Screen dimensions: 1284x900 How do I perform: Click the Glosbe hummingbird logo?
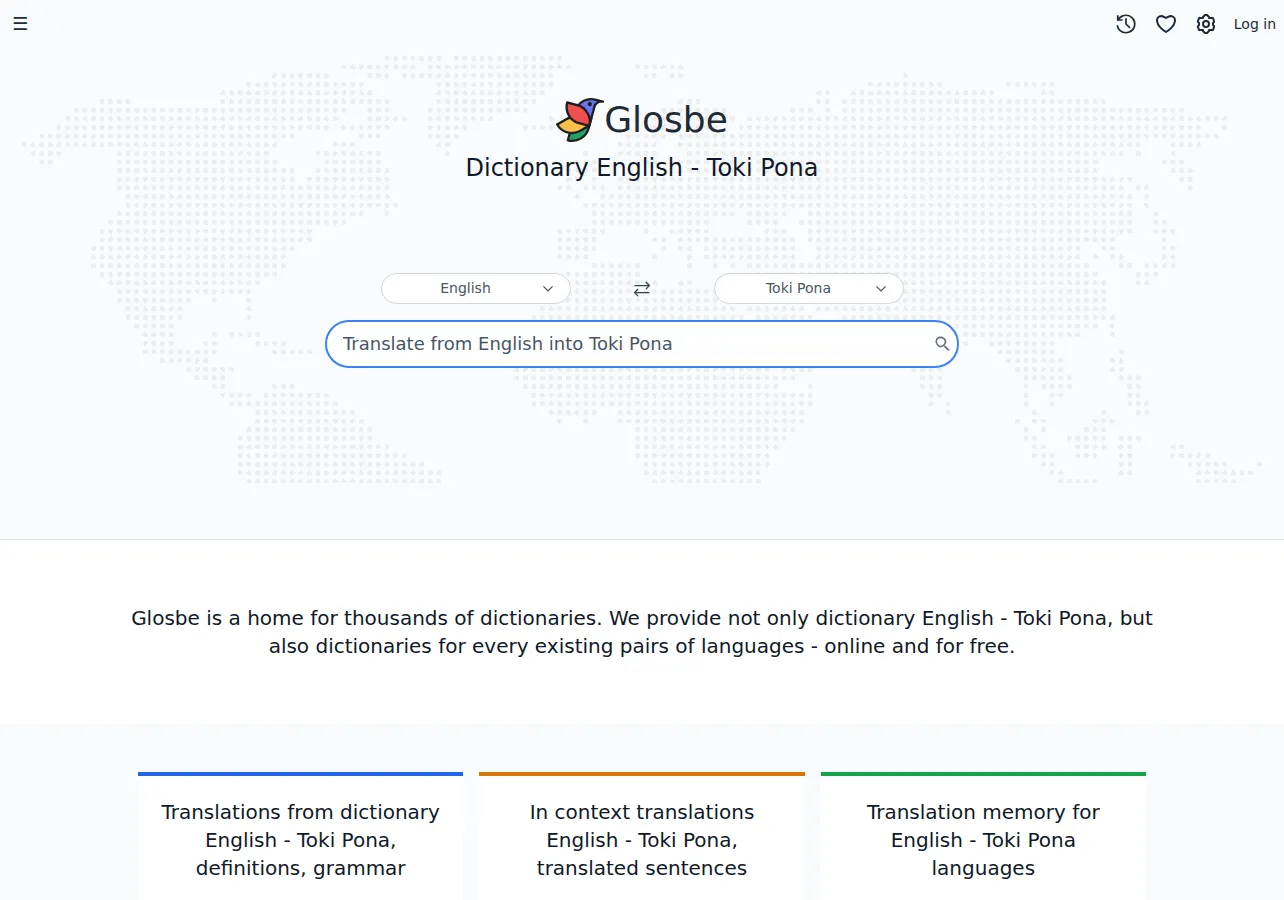[578, 120]
